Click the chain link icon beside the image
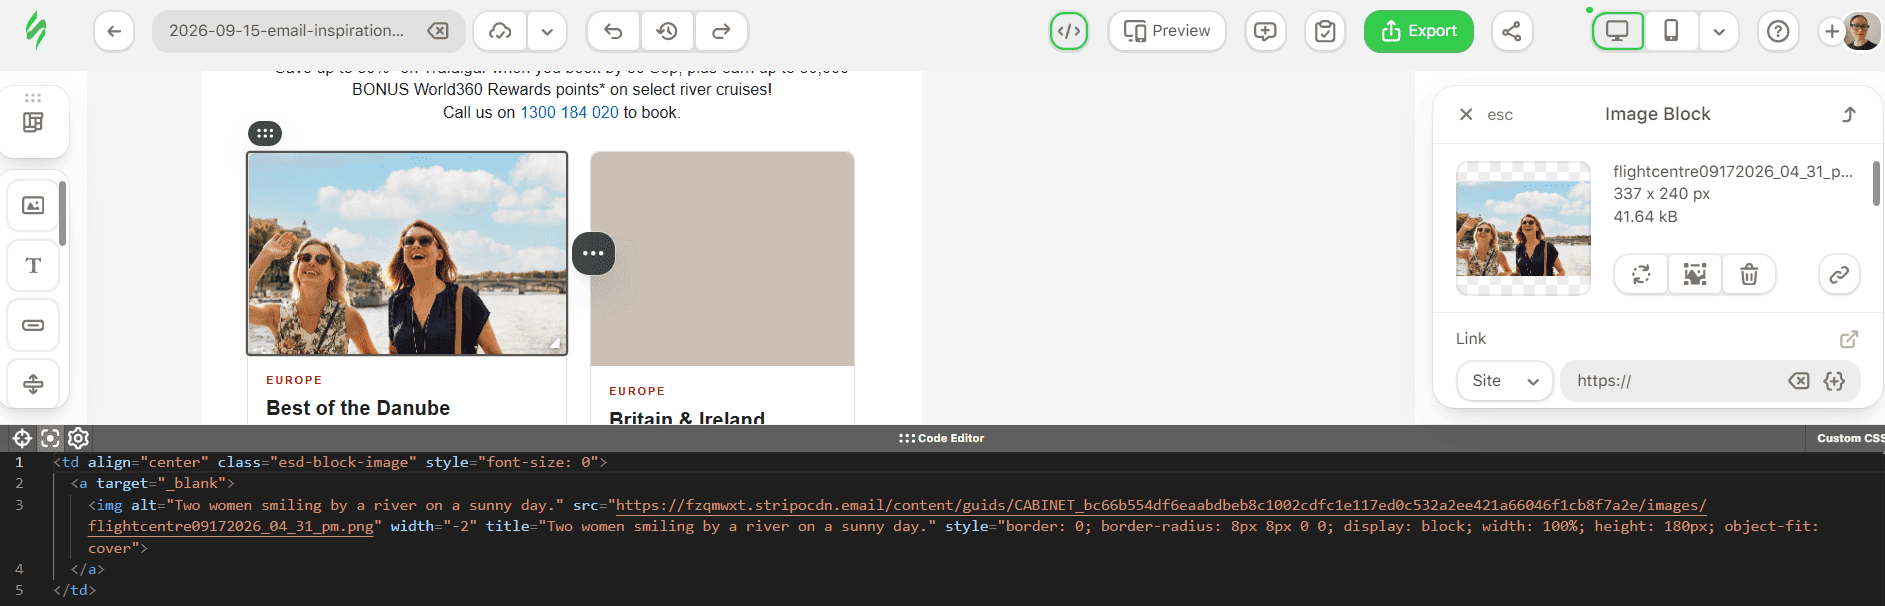 [1839, 275]
